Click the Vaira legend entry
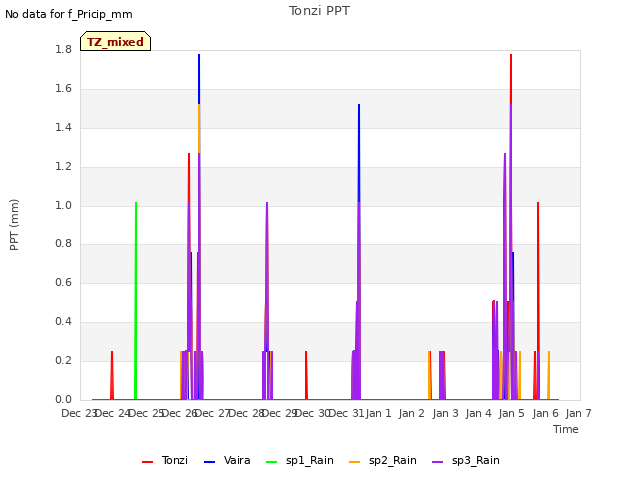Image resolution: width=640 pixels, height=480 pixels. pyautogui.click(x=227, y=460)
